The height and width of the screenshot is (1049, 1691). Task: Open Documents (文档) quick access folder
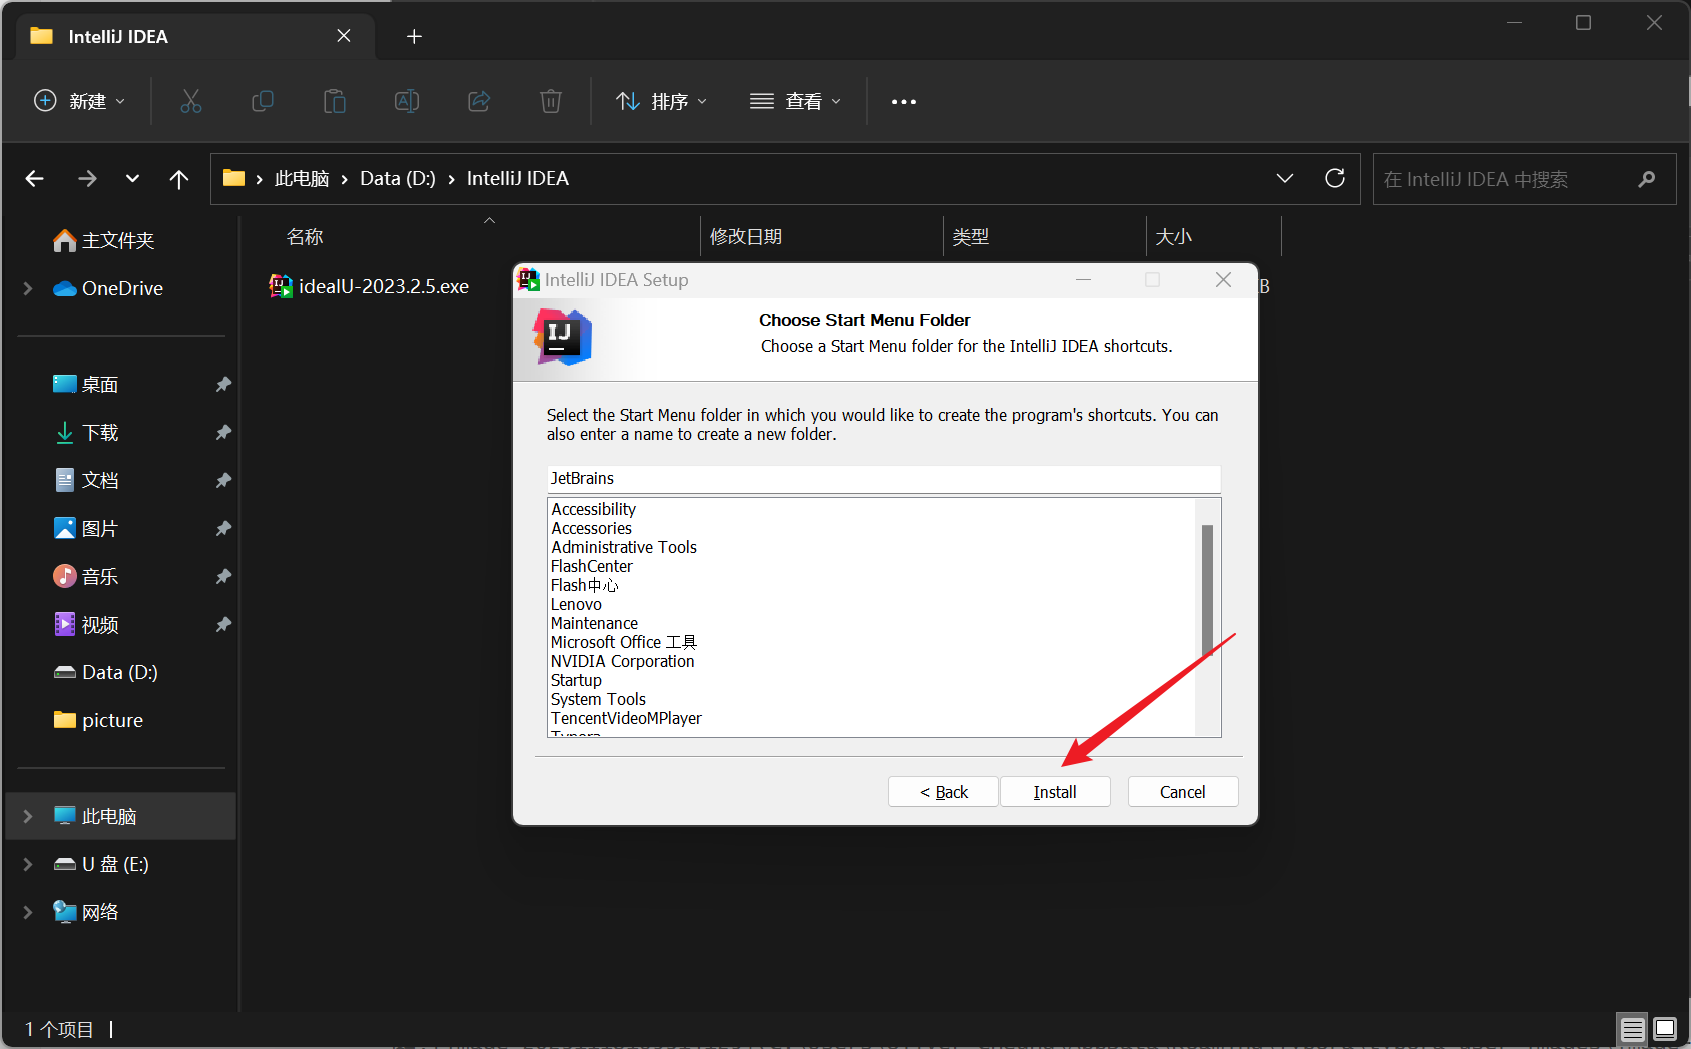click(86, 480)
